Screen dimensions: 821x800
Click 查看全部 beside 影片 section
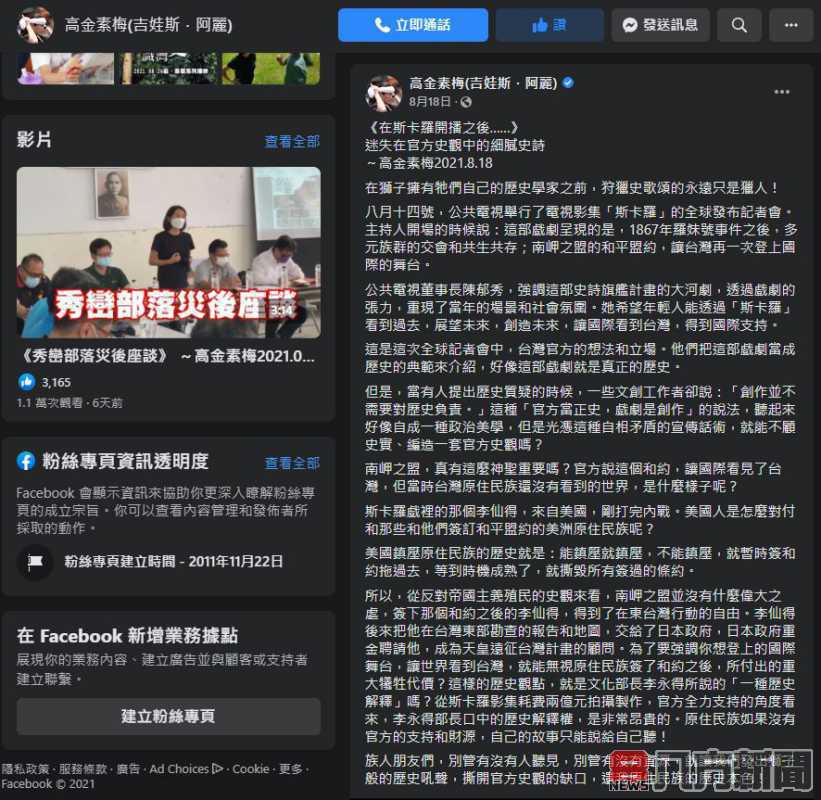pos(292,141)
